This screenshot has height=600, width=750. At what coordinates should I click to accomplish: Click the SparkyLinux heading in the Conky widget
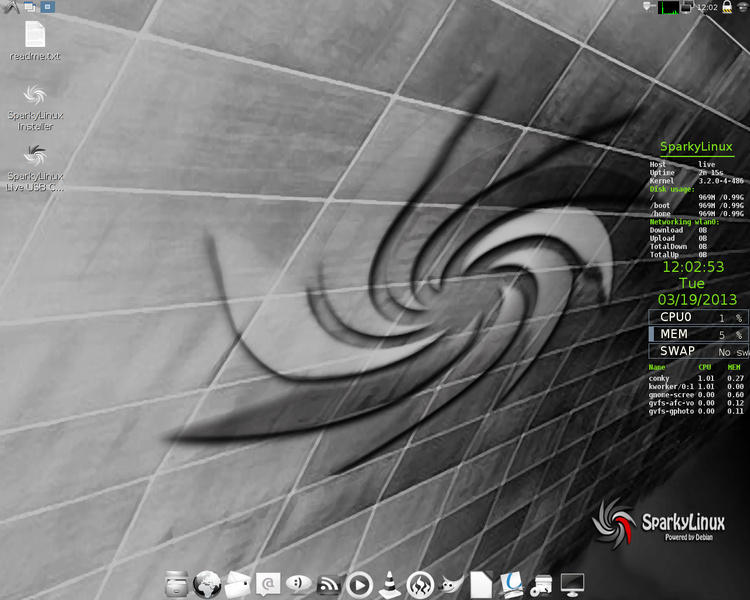696,147
